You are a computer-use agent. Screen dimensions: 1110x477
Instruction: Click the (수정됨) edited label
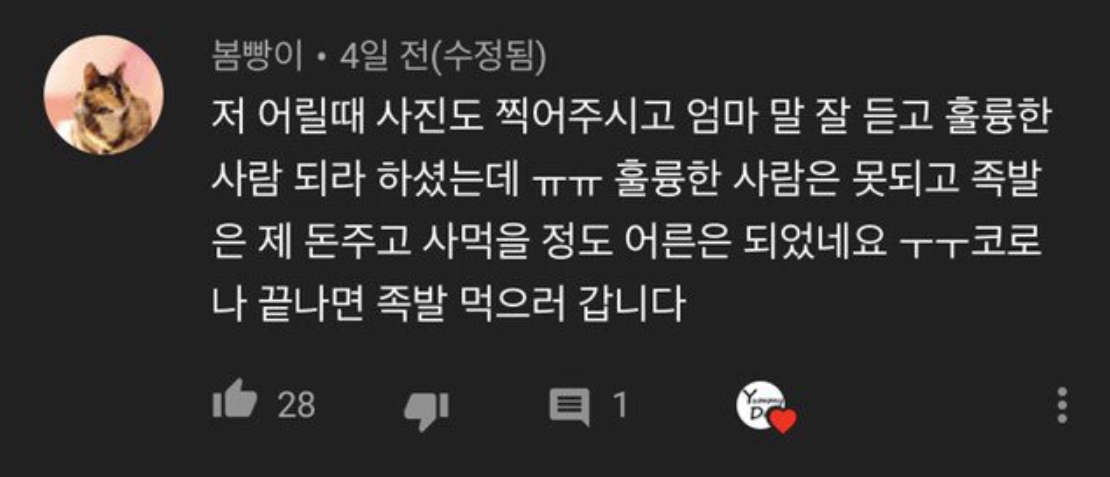[488, 58]
